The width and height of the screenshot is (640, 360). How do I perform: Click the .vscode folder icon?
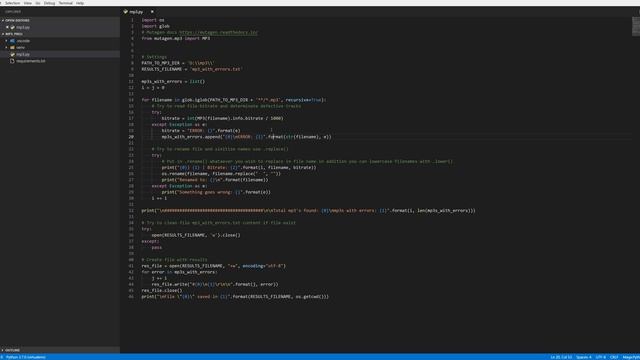pyautogui.click(x=12, y=41)
